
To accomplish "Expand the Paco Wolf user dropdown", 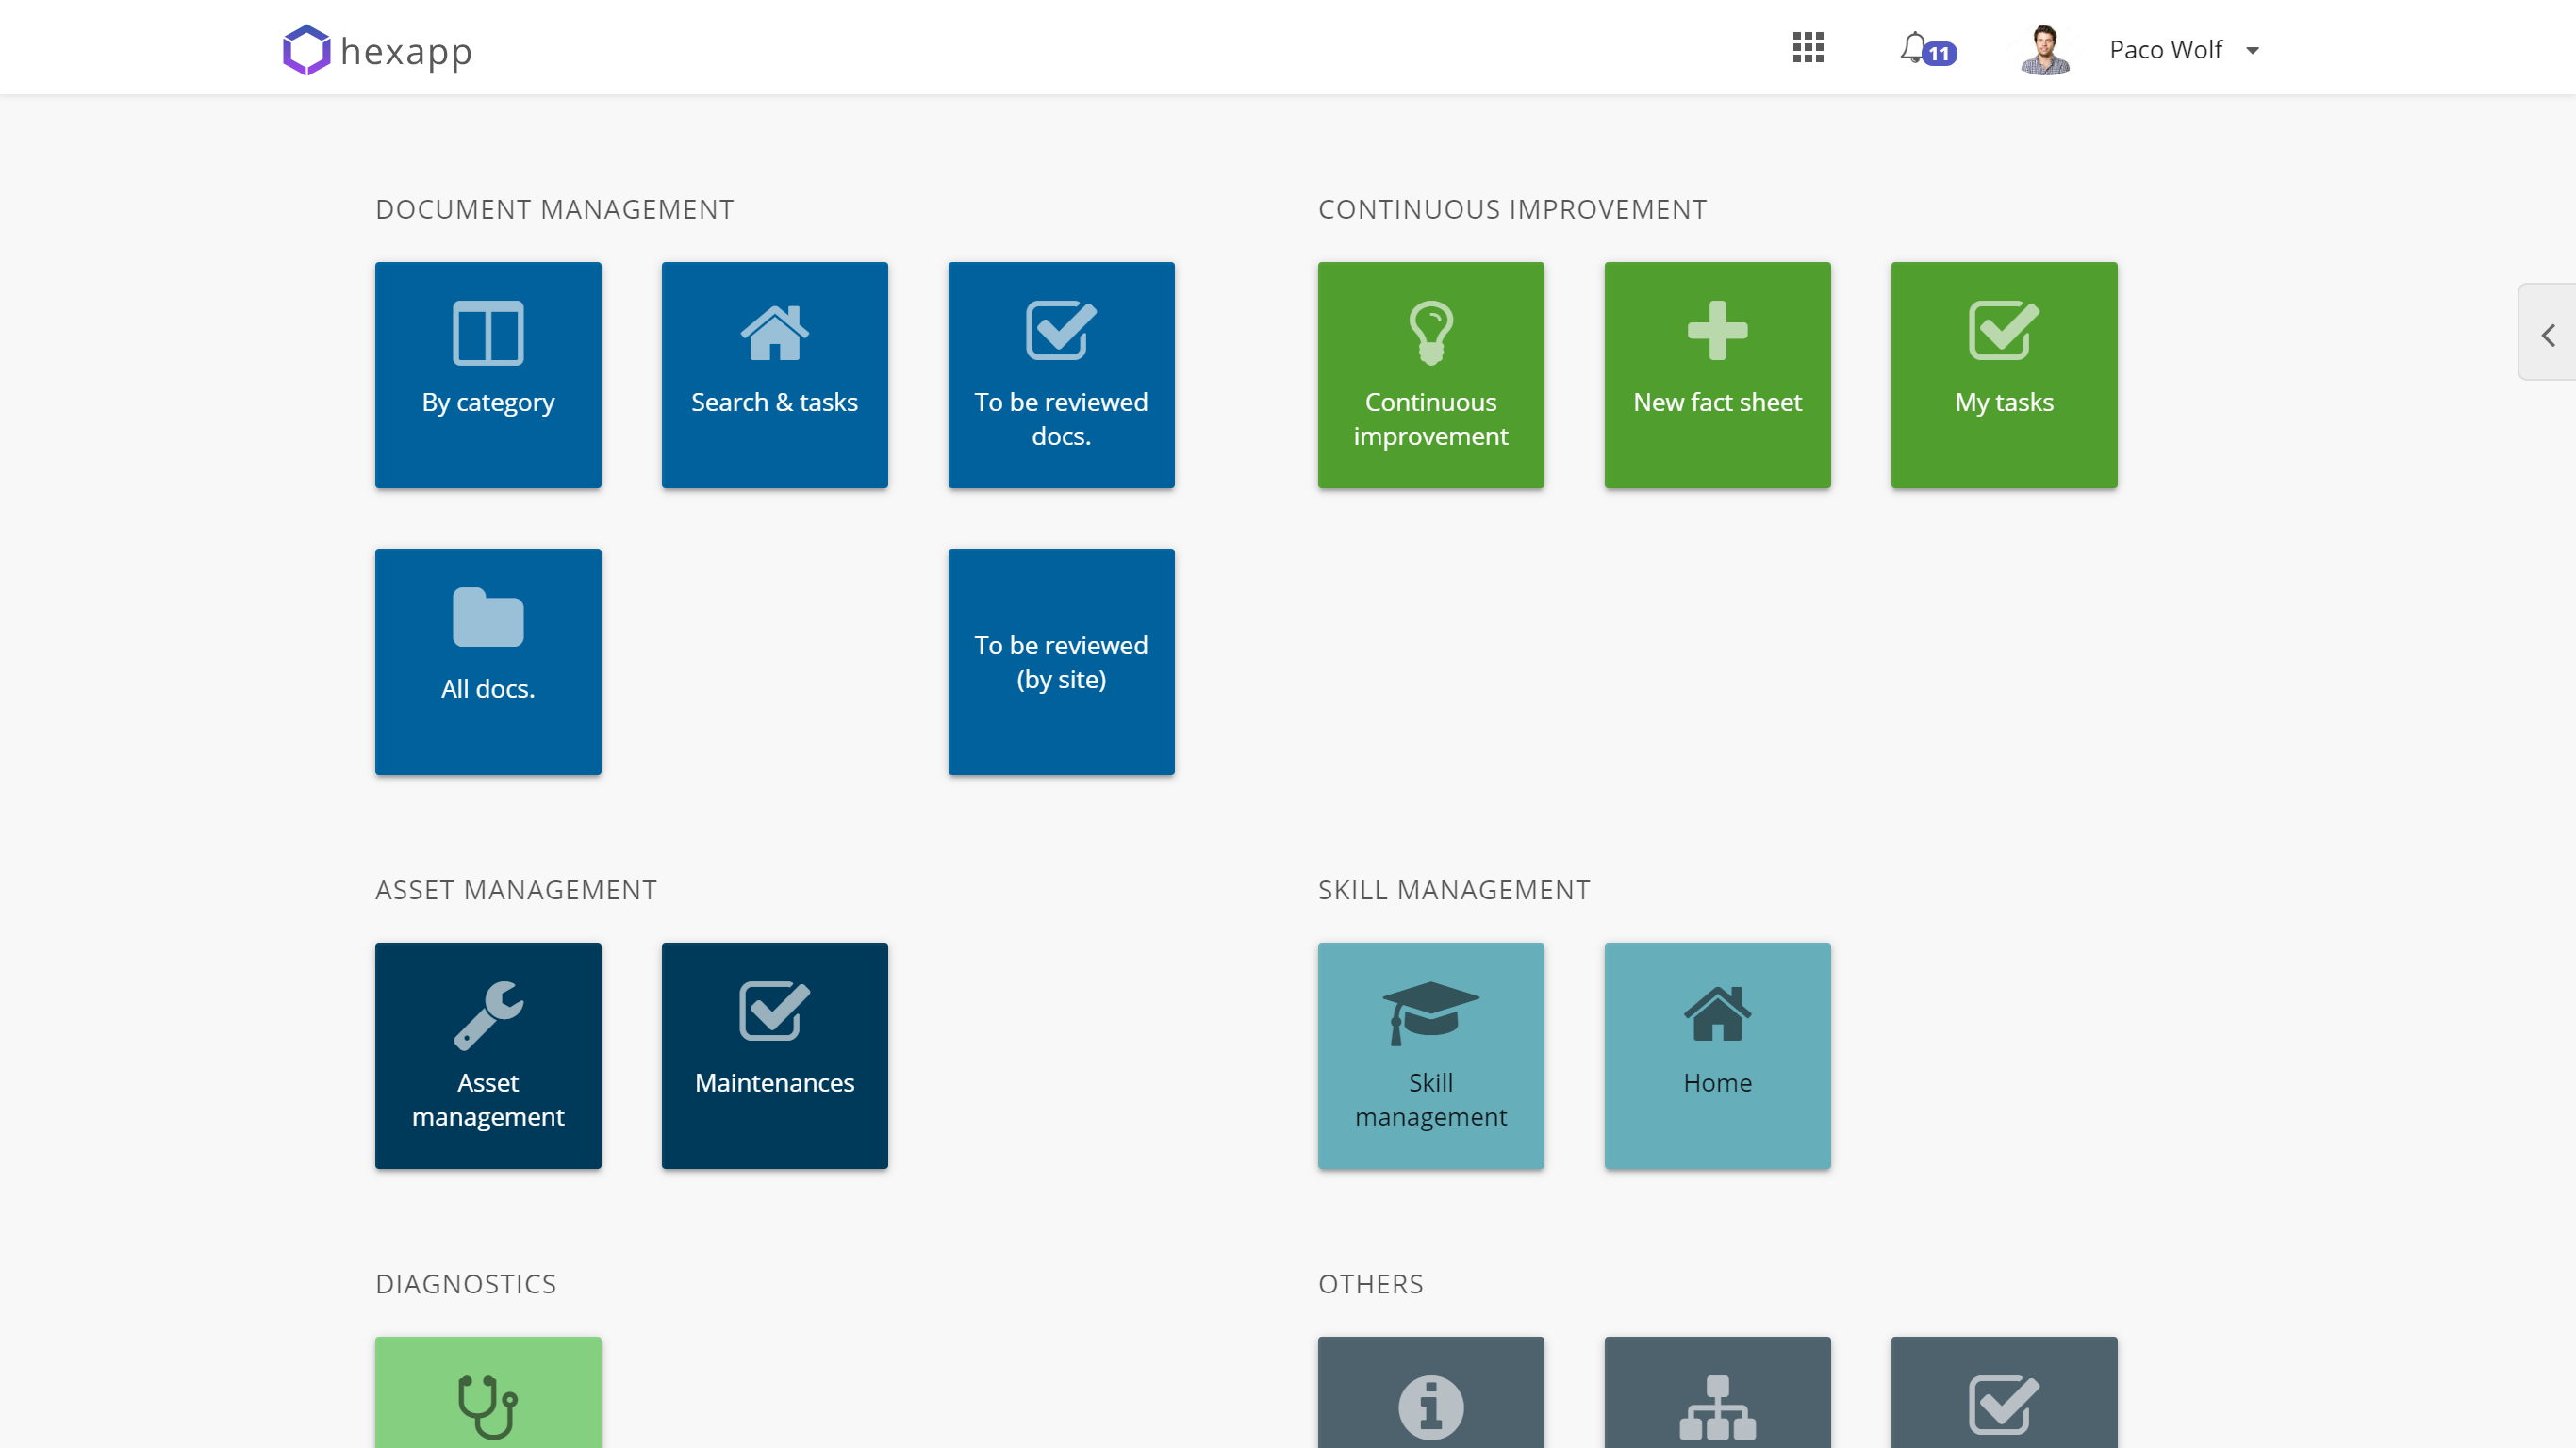I will coord(2253,50).
